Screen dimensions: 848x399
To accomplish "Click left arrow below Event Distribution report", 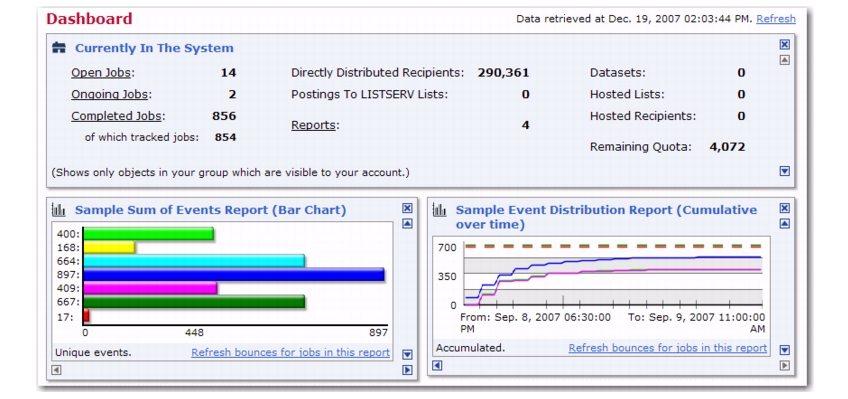I will (438, 366).
